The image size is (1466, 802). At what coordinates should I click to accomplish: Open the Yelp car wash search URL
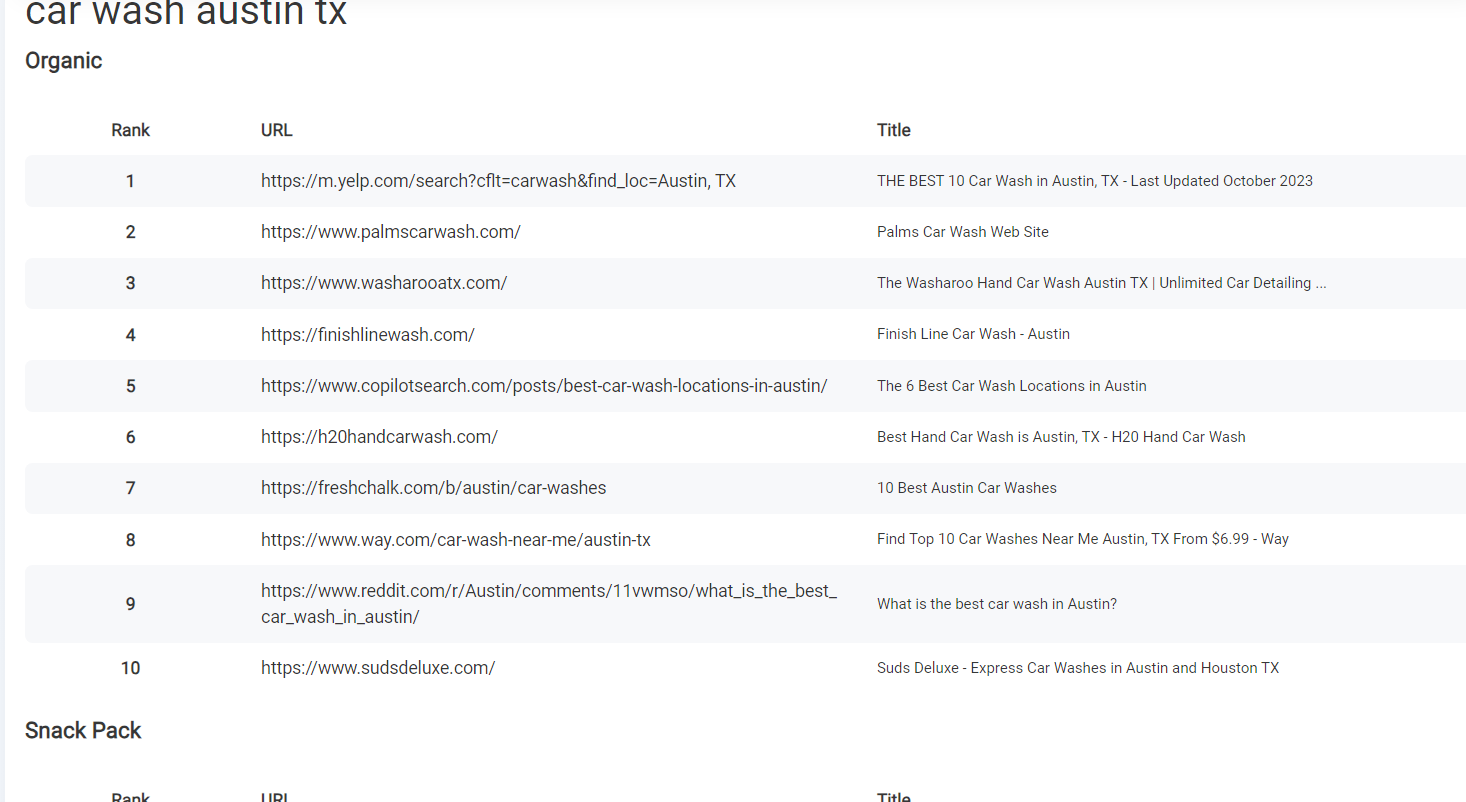click(498, 181)
